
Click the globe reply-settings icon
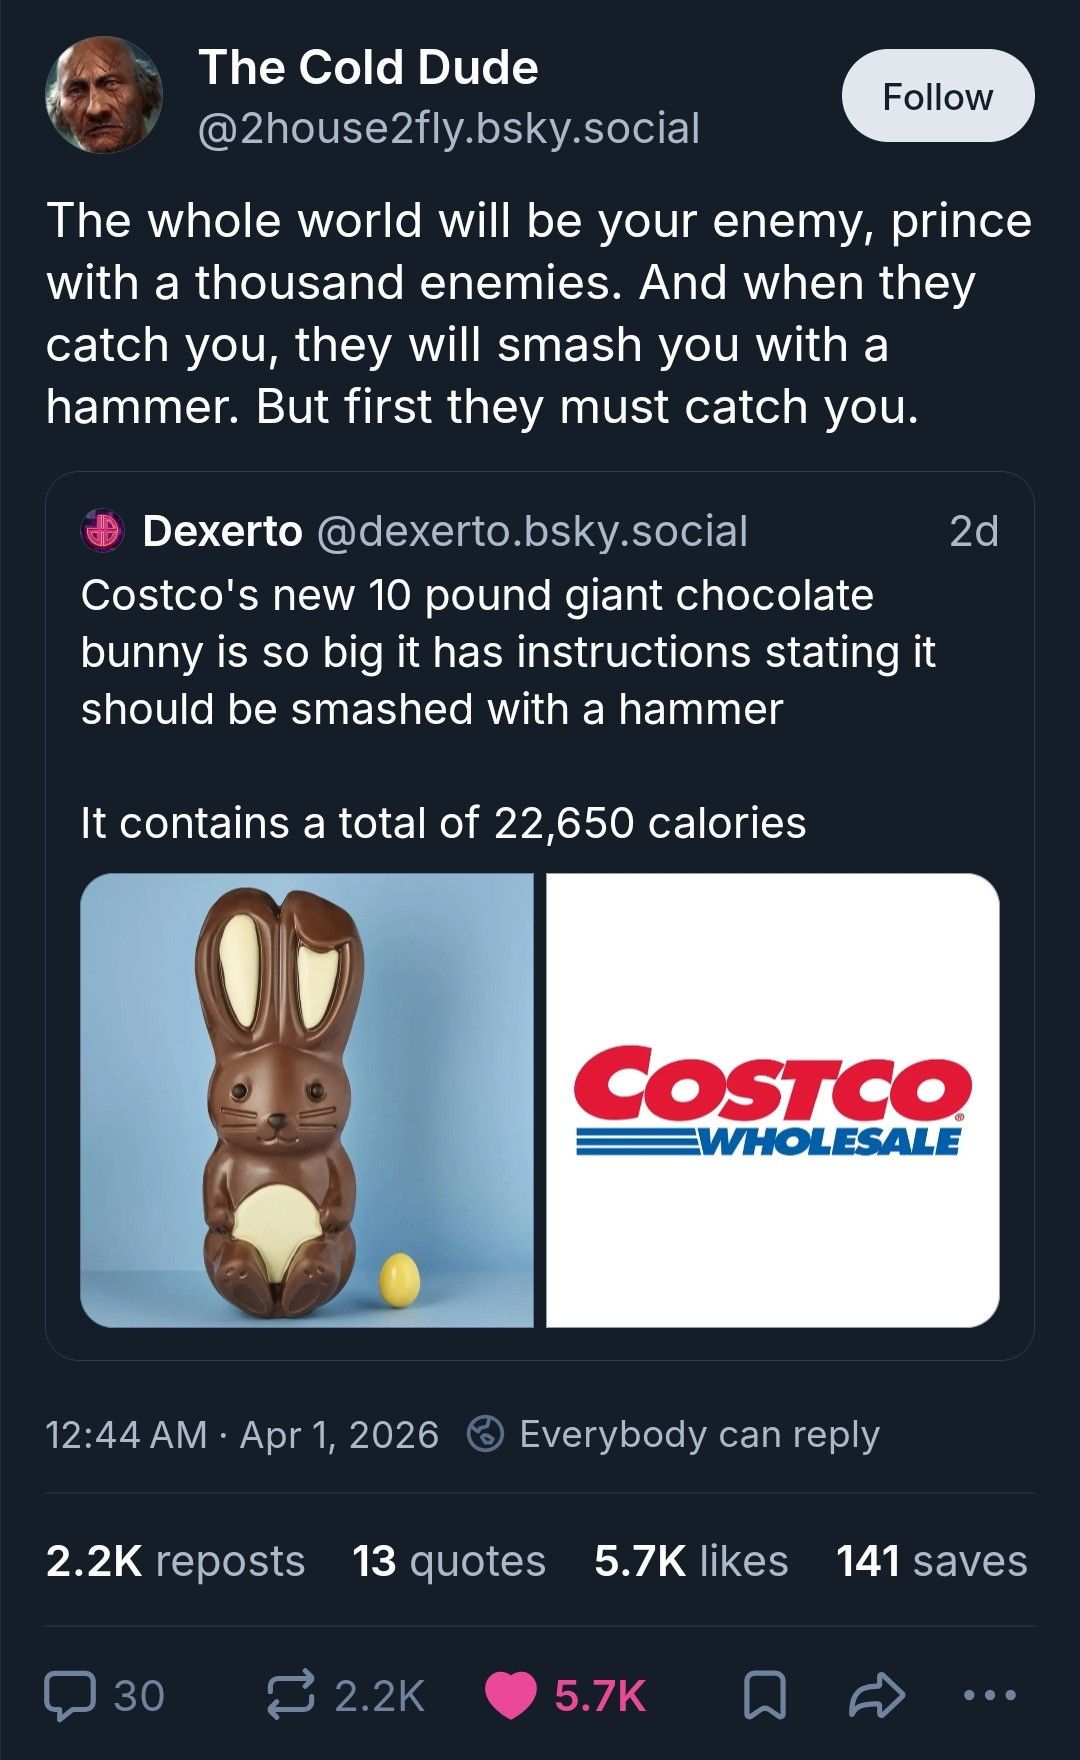(486, 1434)
